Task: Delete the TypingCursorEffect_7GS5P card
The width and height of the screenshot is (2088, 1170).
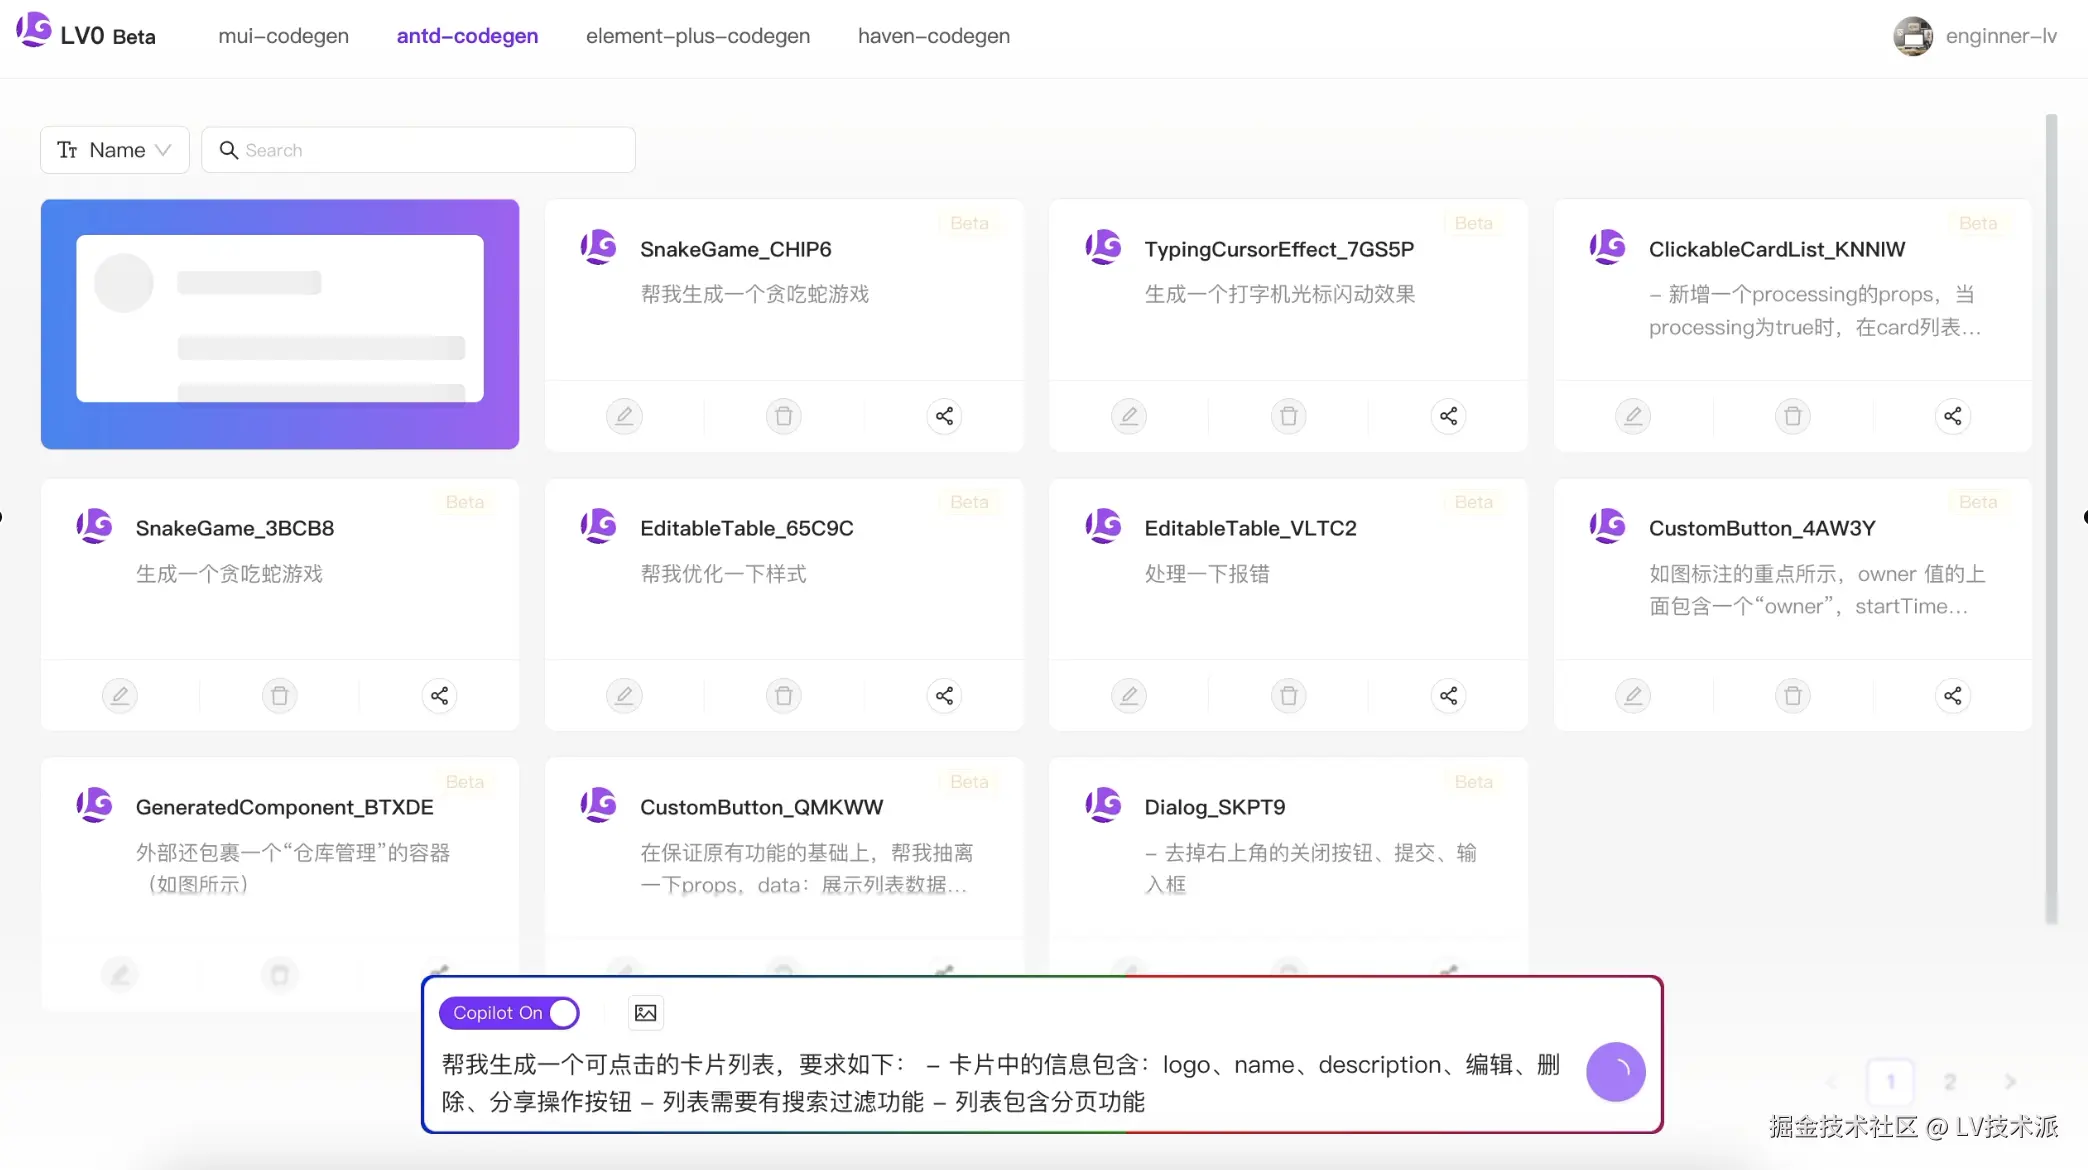Action: [x=1288, y=416]
